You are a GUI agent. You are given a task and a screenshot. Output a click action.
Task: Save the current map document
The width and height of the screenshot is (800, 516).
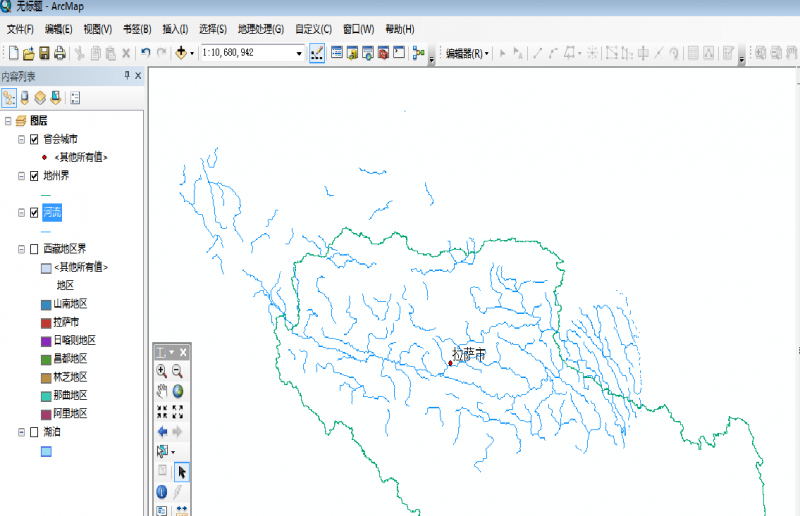click(x=44, y=53)
